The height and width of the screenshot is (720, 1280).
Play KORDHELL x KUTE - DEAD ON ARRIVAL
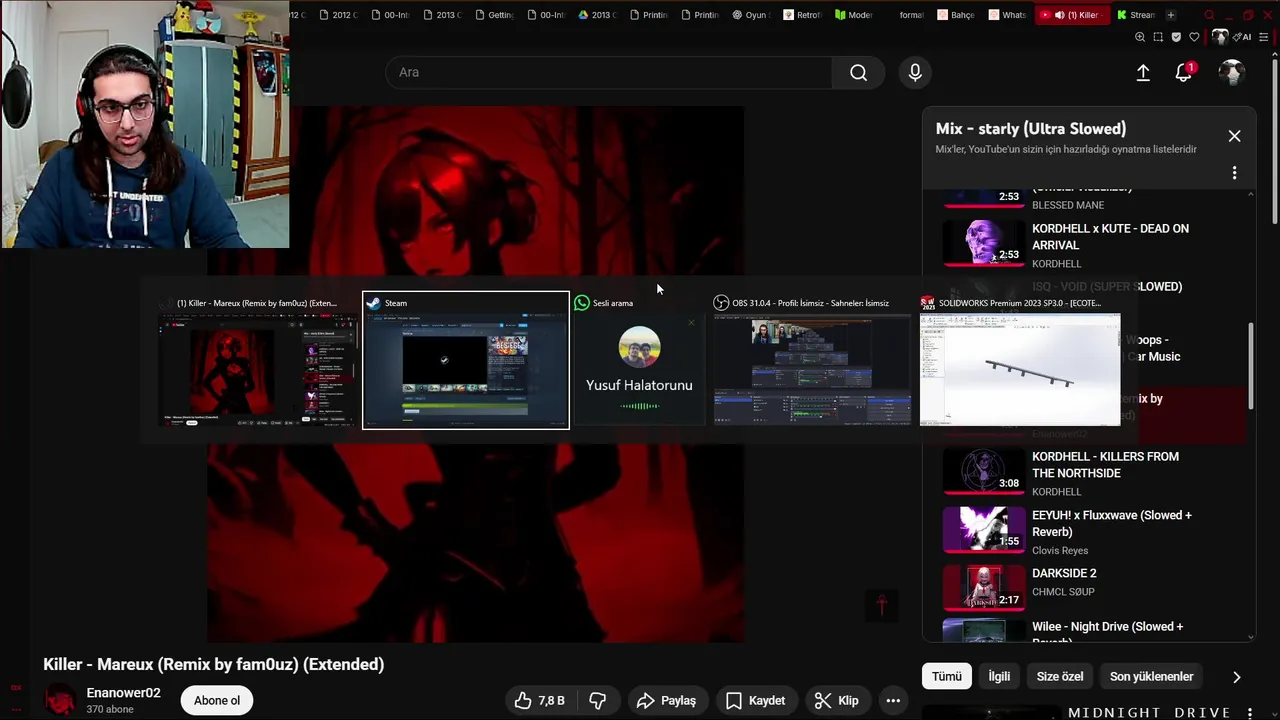pyautogui.click(x=1110, y=237)
